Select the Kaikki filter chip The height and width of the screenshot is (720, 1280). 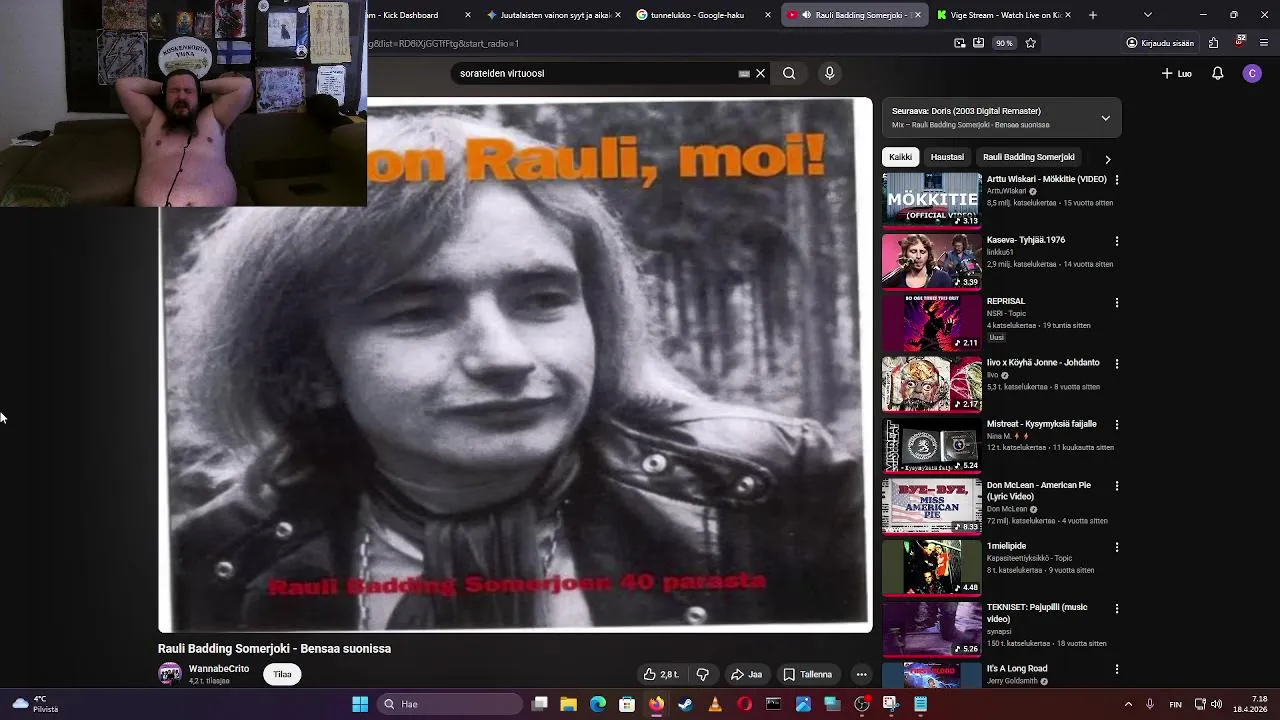[x=900, y=157]
